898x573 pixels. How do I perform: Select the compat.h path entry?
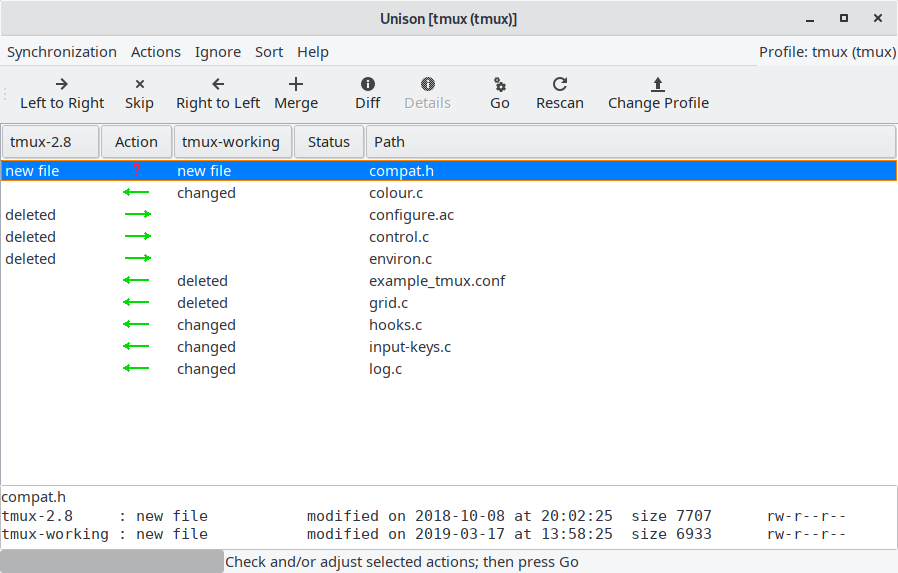click(x=401, y=171)
